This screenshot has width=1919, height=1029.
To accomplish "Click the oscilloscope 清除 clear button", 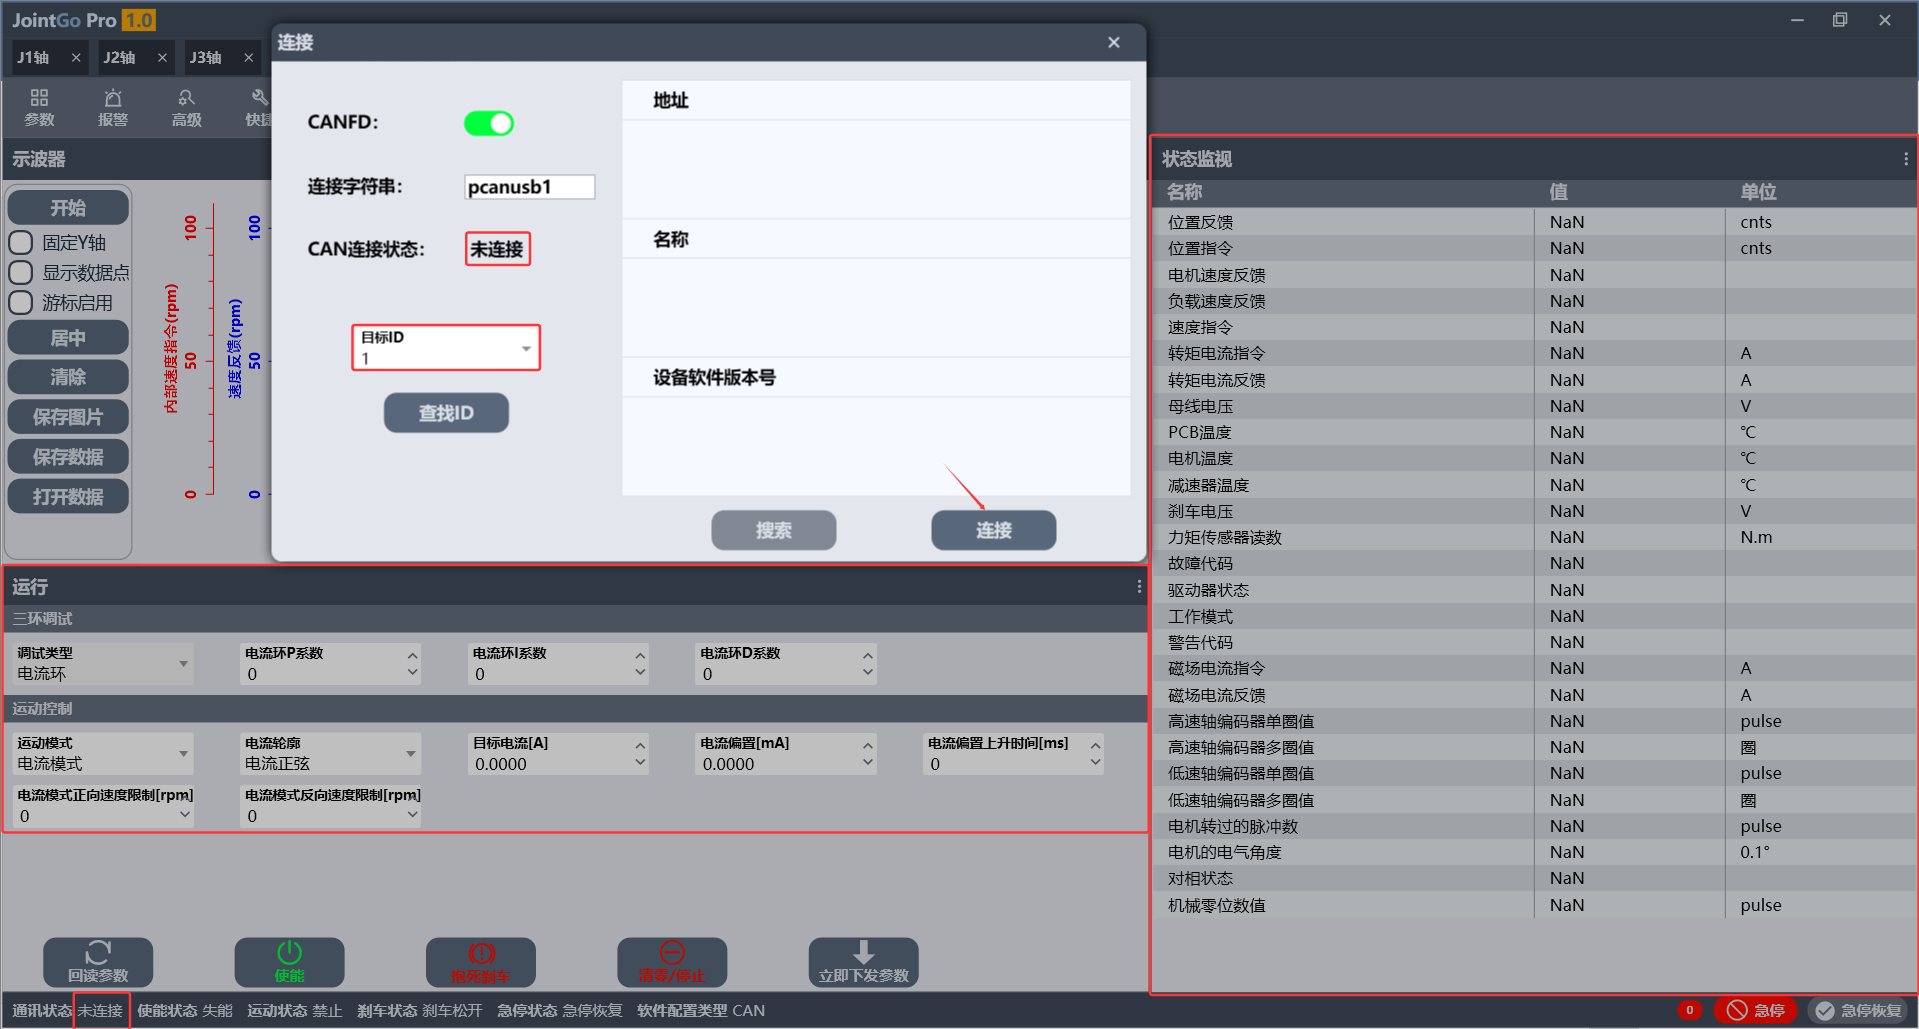I will tap(68, 377).
